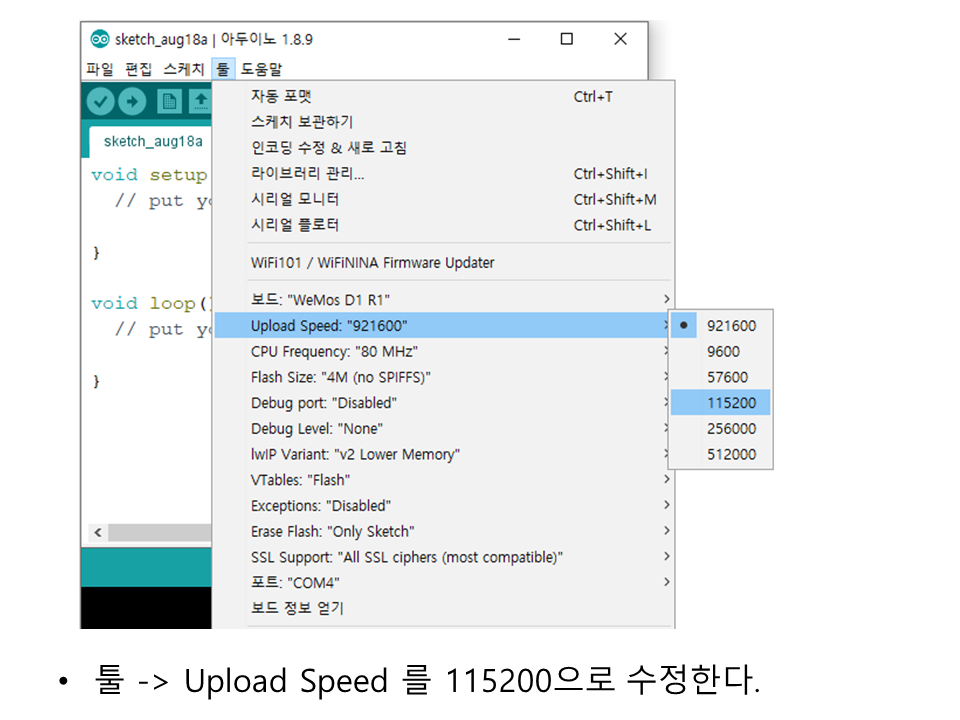Open 시리얼 모니터 entry
Image resolution: width=960 pixels, height=720 pixels.
coord(445,199)
